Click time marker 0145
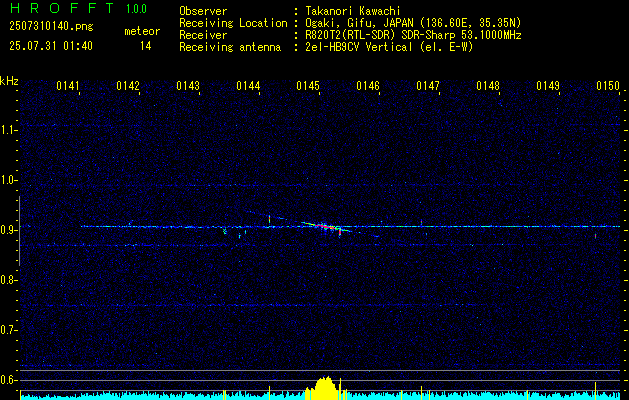 click(x=308, y=86)
